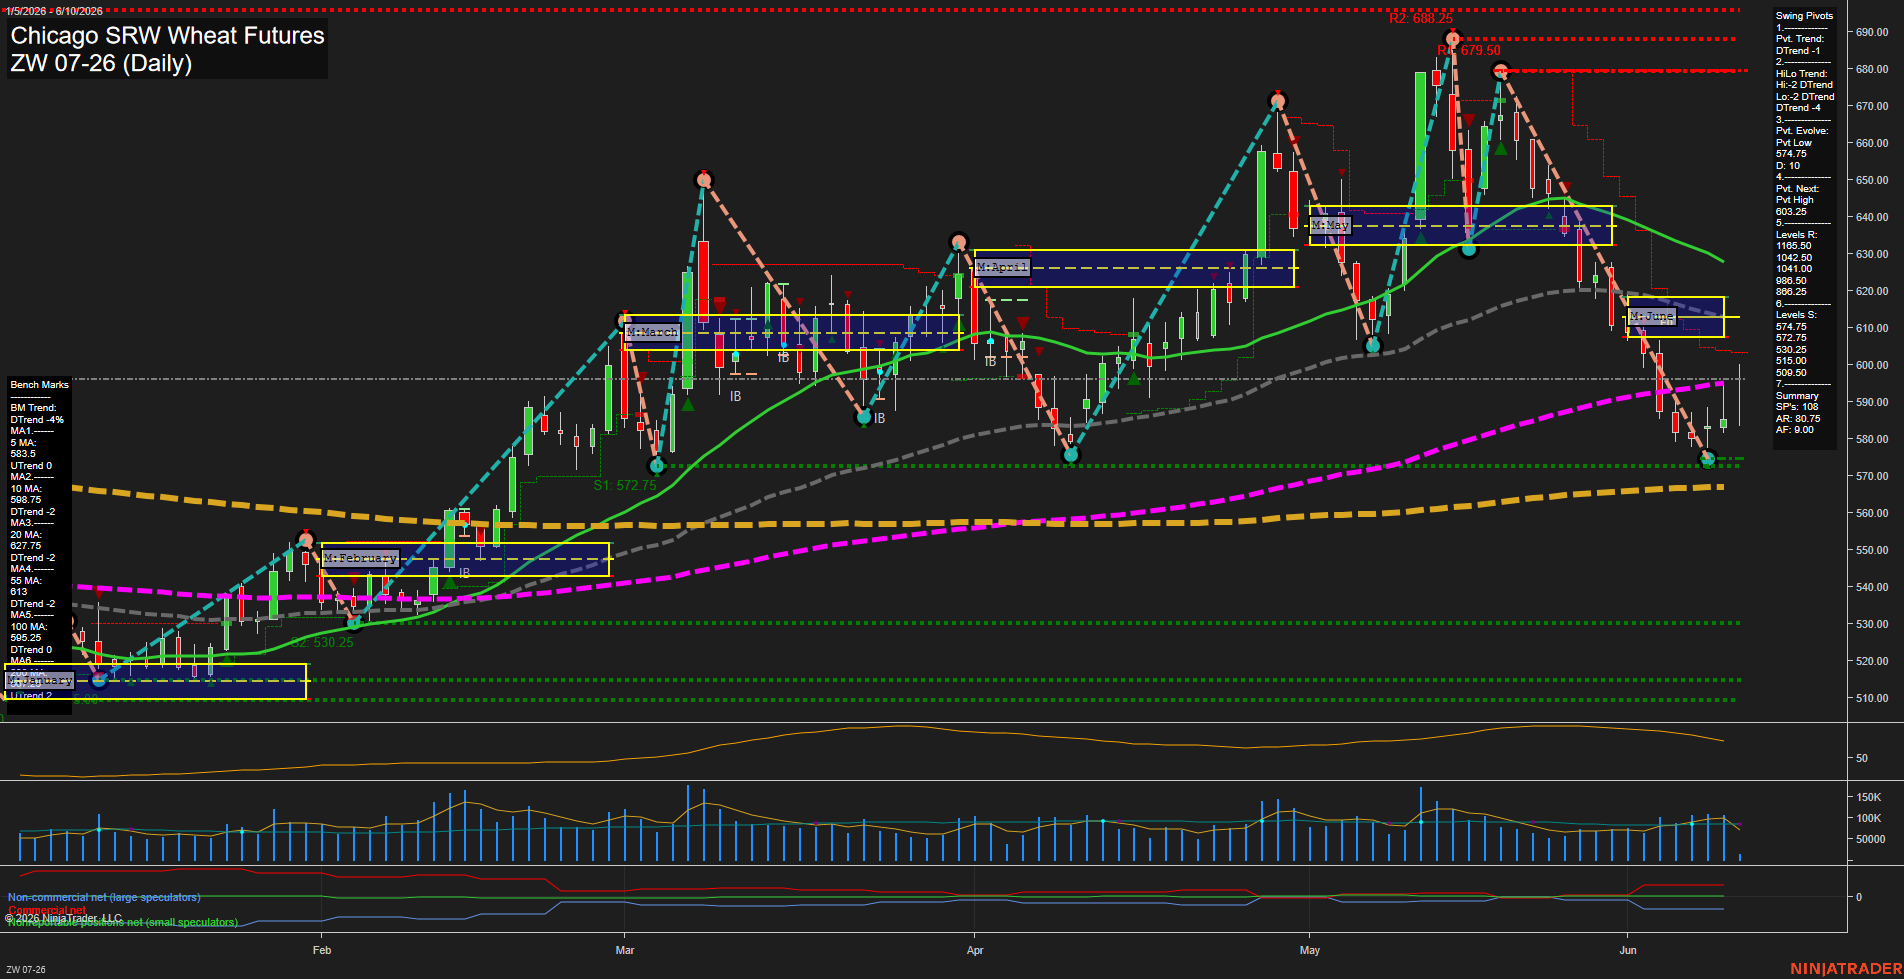
Task: Click the '20 MA:' benchmark entry
Action: [x=25, y=535]
